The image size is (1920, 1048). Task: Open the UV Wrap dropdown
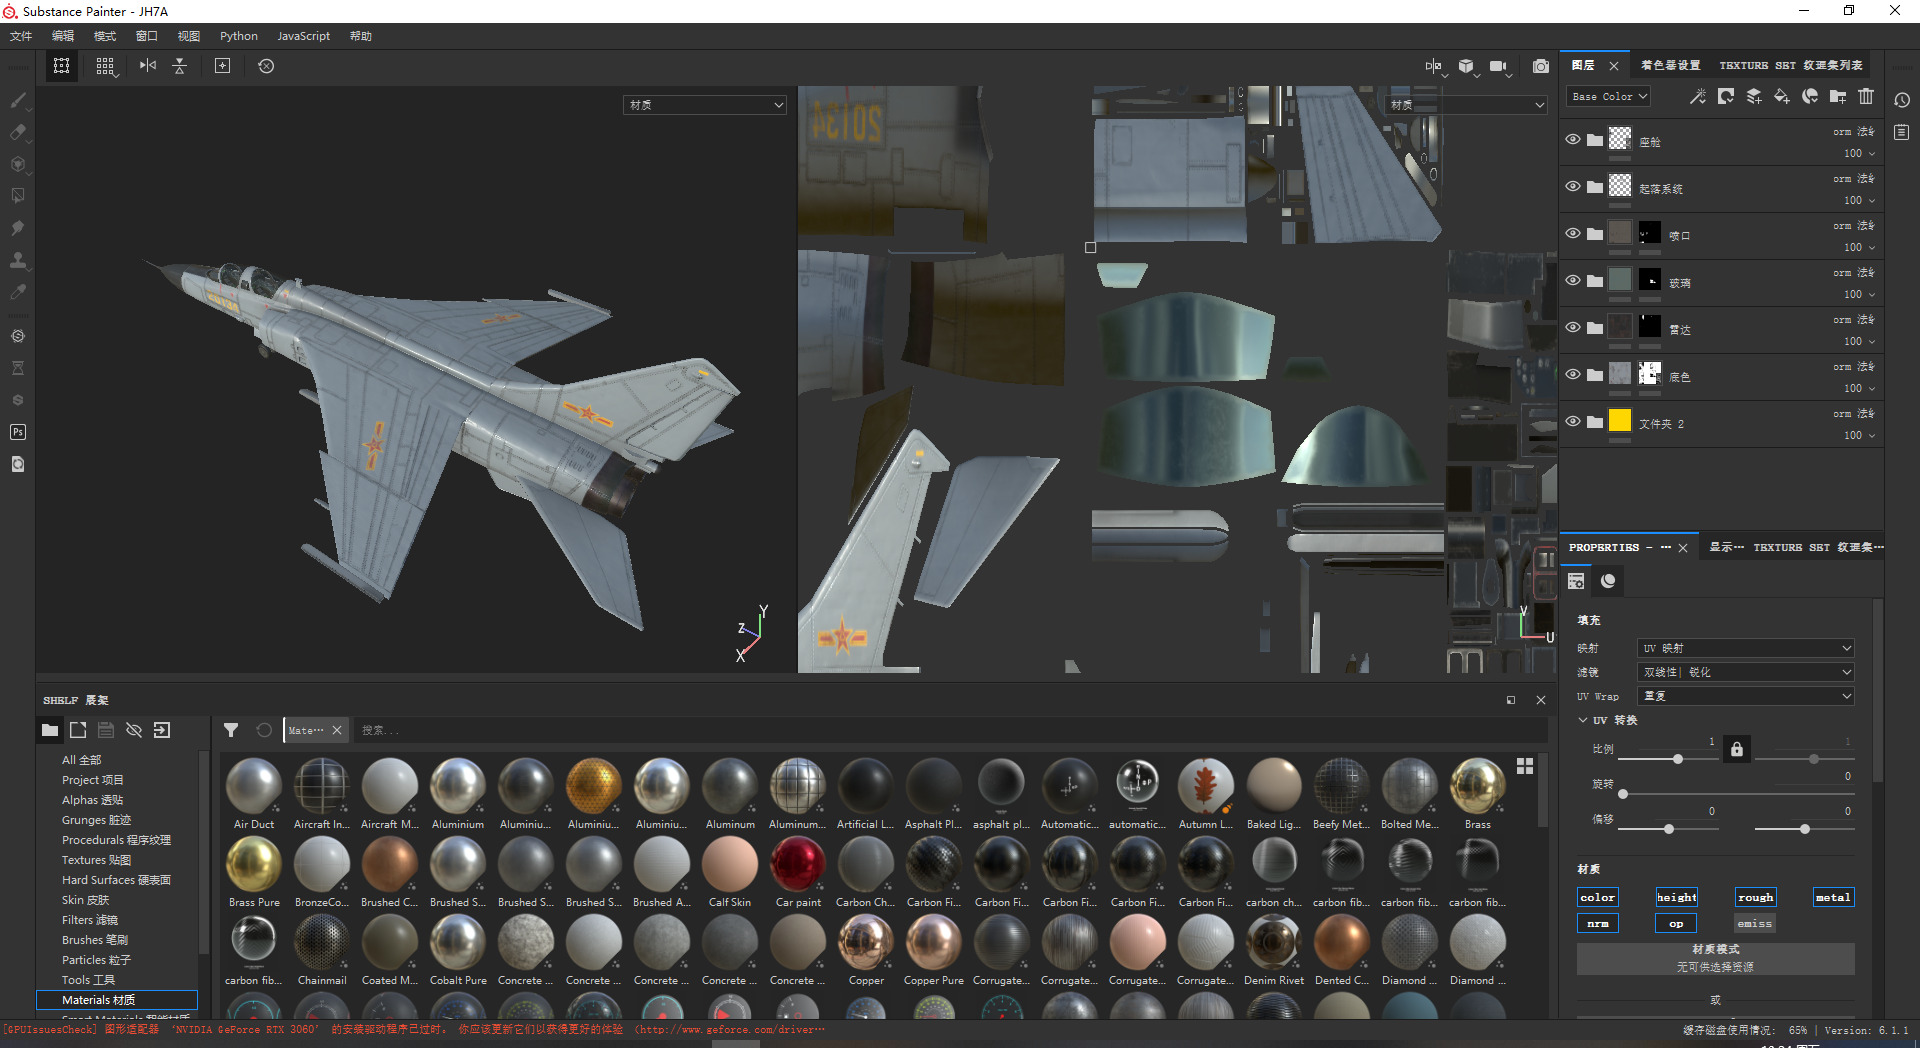1745,696
